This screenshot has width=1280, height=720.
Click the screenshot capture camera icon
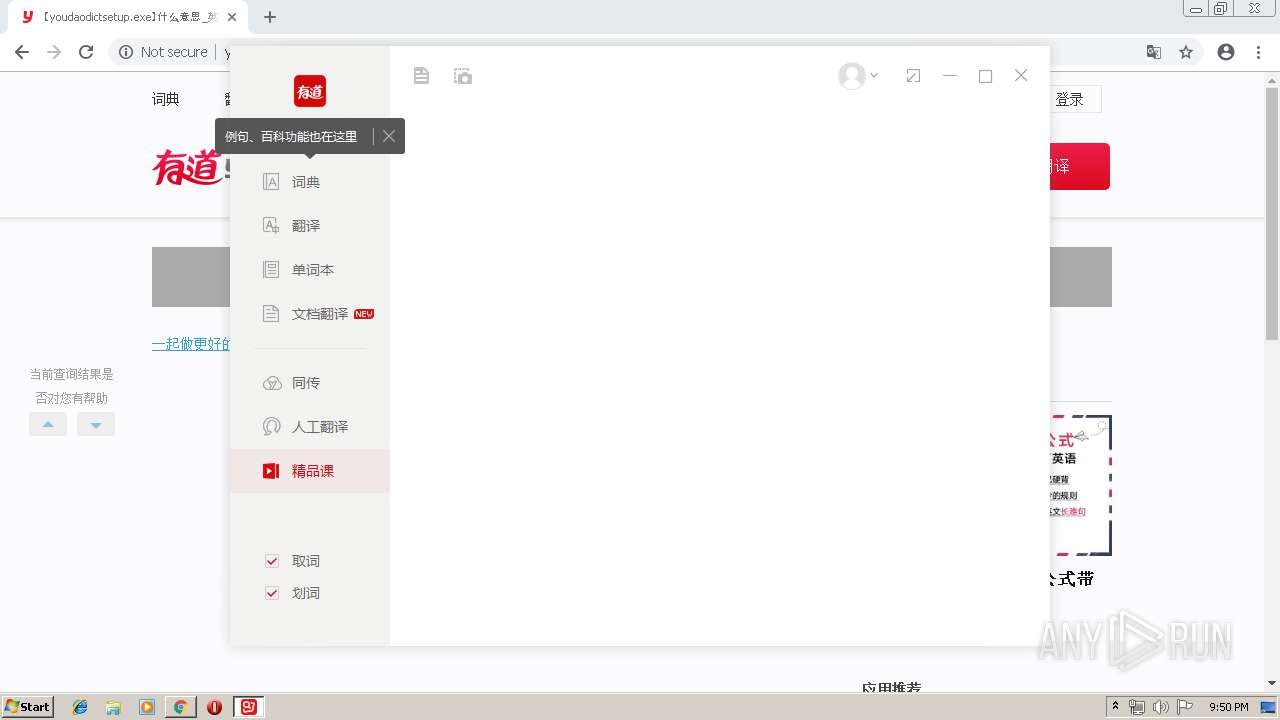(x=462, y=76)
